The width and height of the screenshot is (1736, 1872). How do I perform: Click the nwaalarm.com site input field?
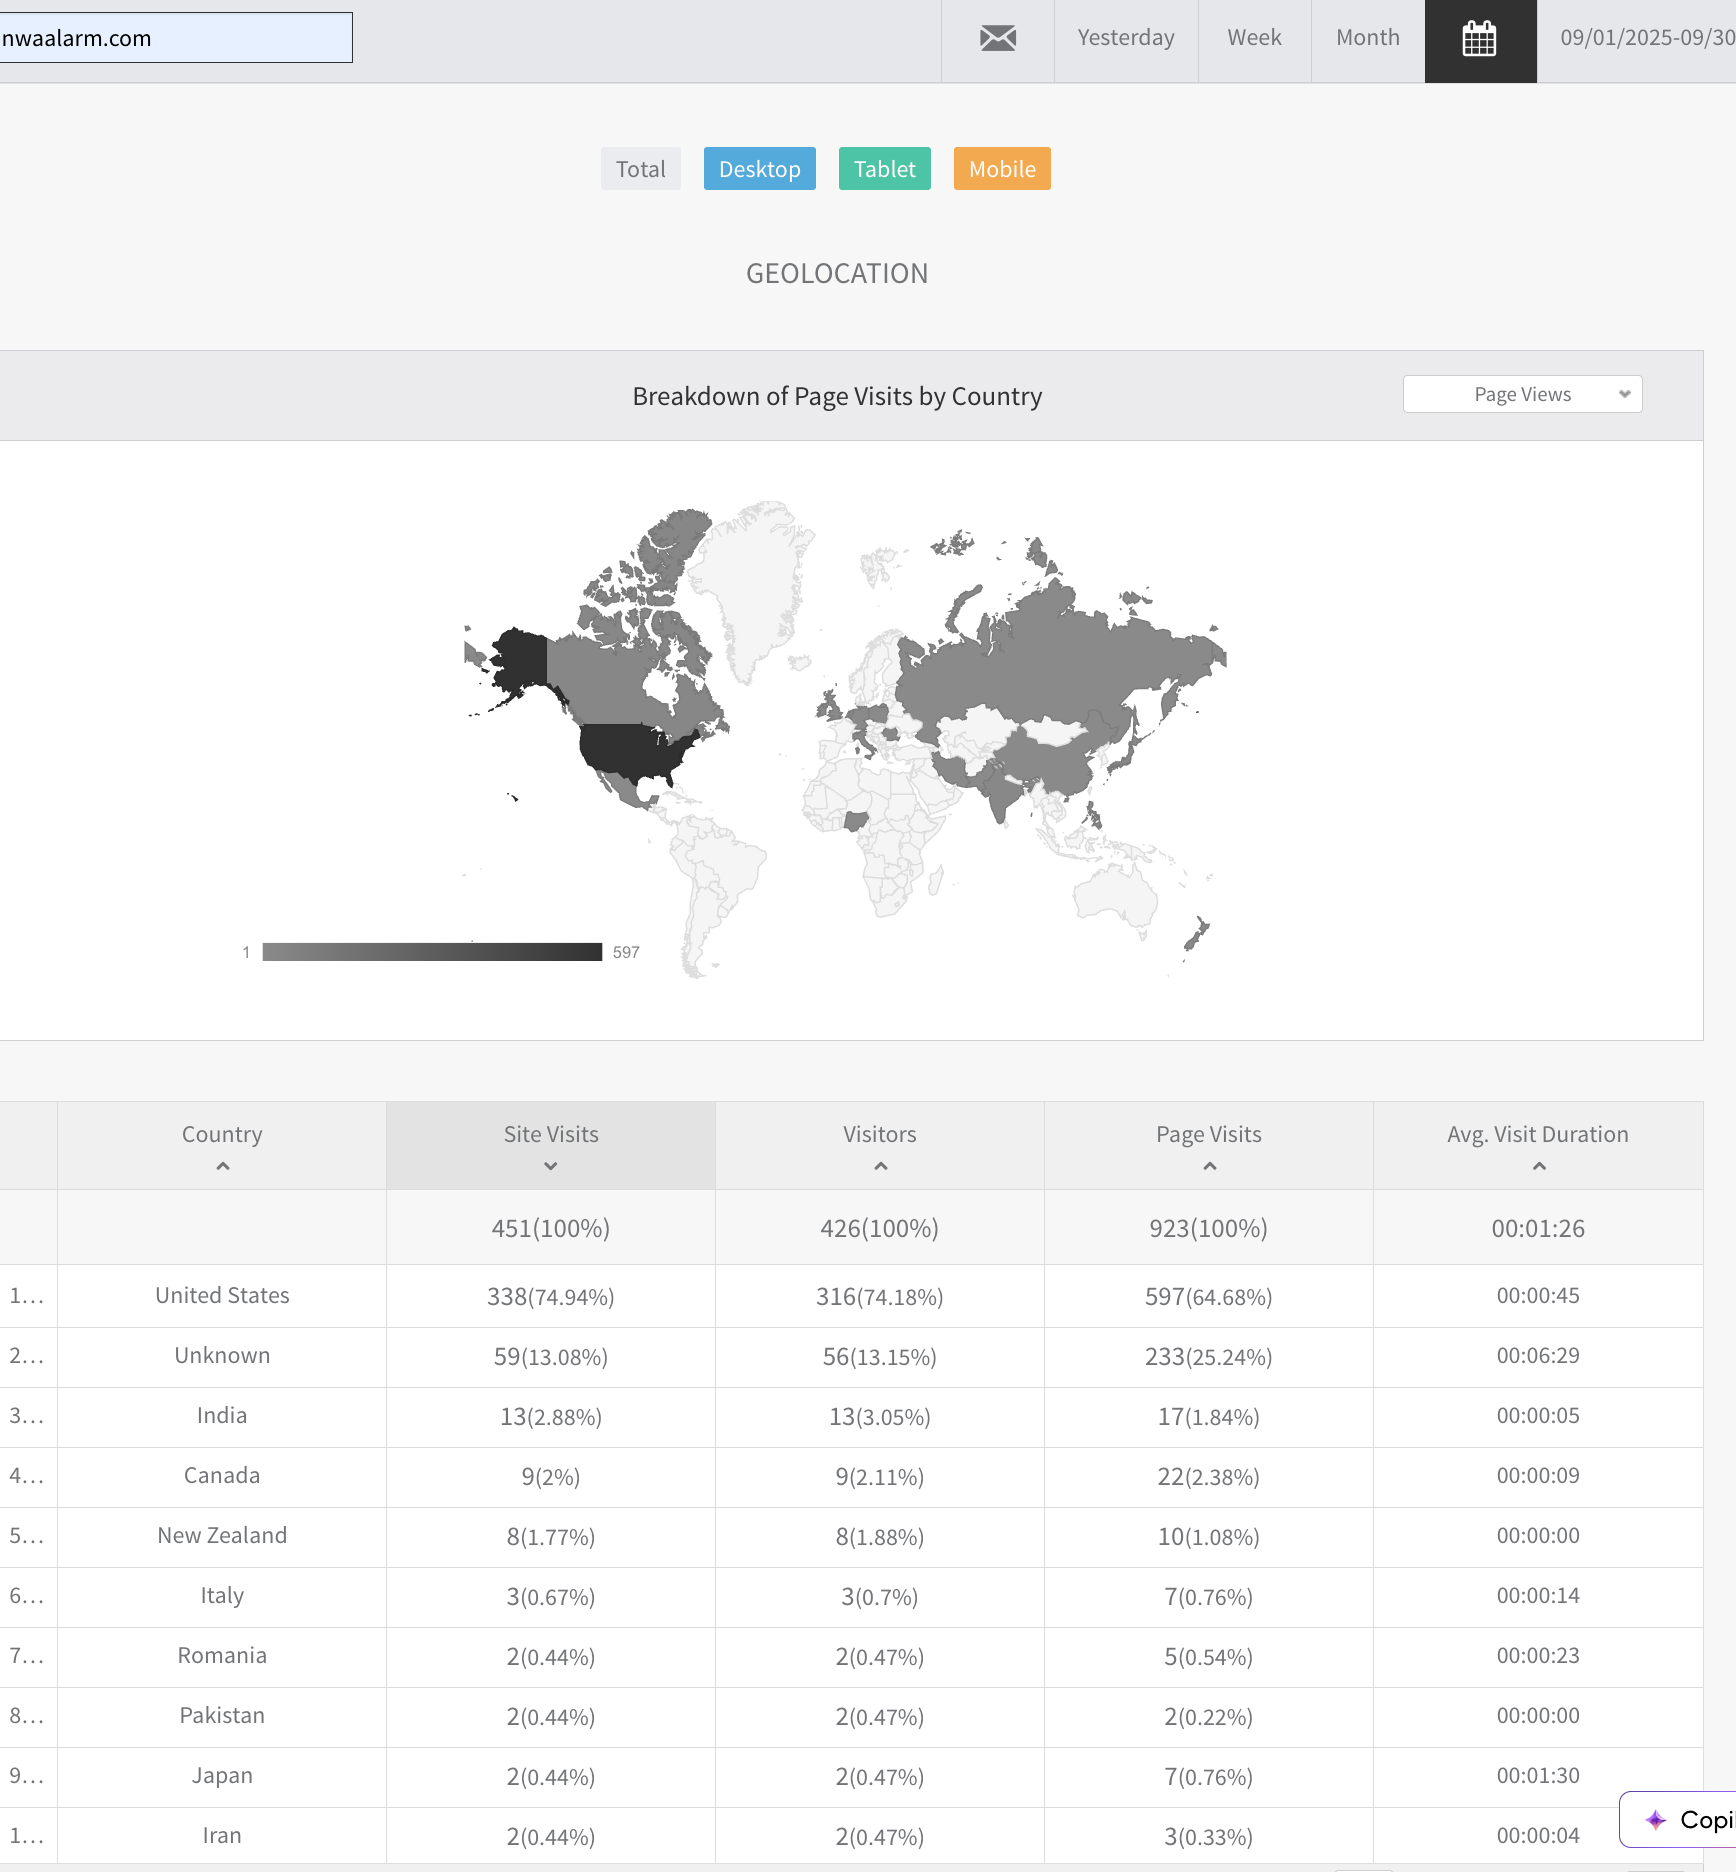point(175,38)
